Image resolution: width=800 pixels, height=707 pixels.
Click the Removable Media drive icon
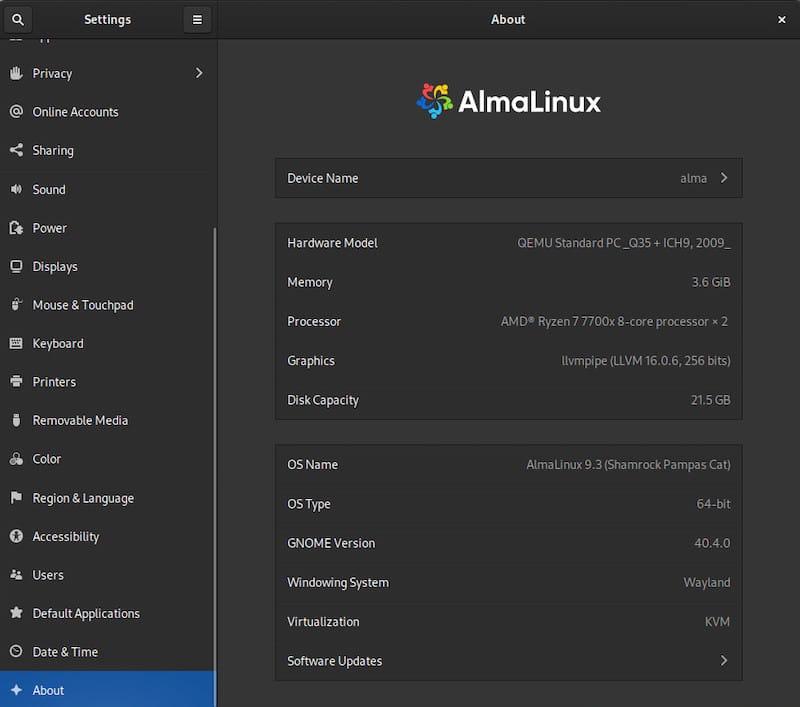coord(16,420)
